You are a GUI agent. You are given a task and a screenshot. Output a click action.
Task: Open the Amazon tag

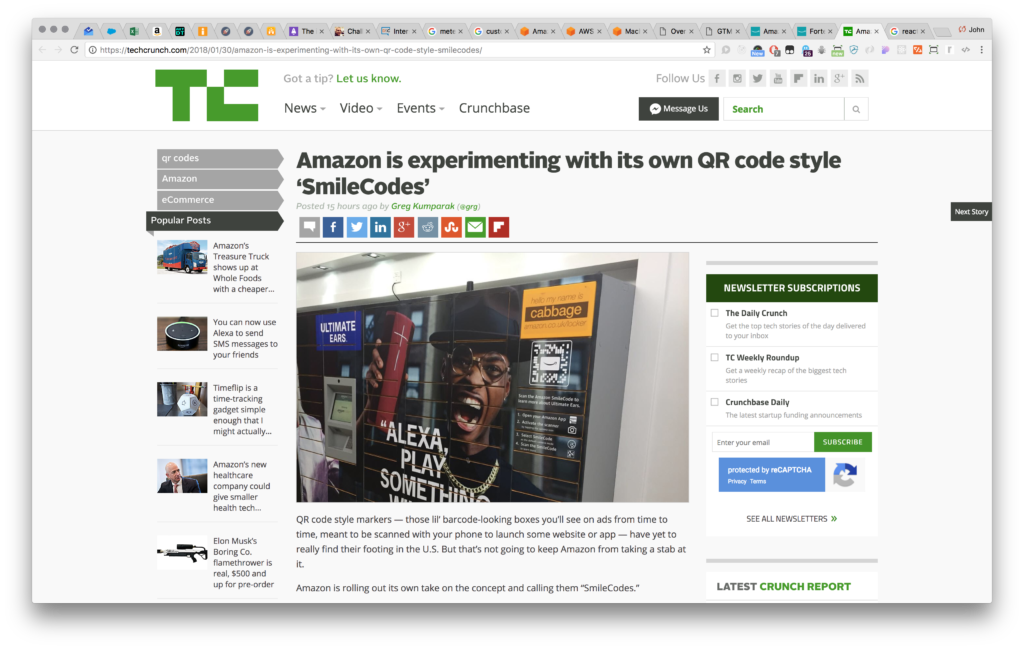pyautogui.click(x=219, y=179)
